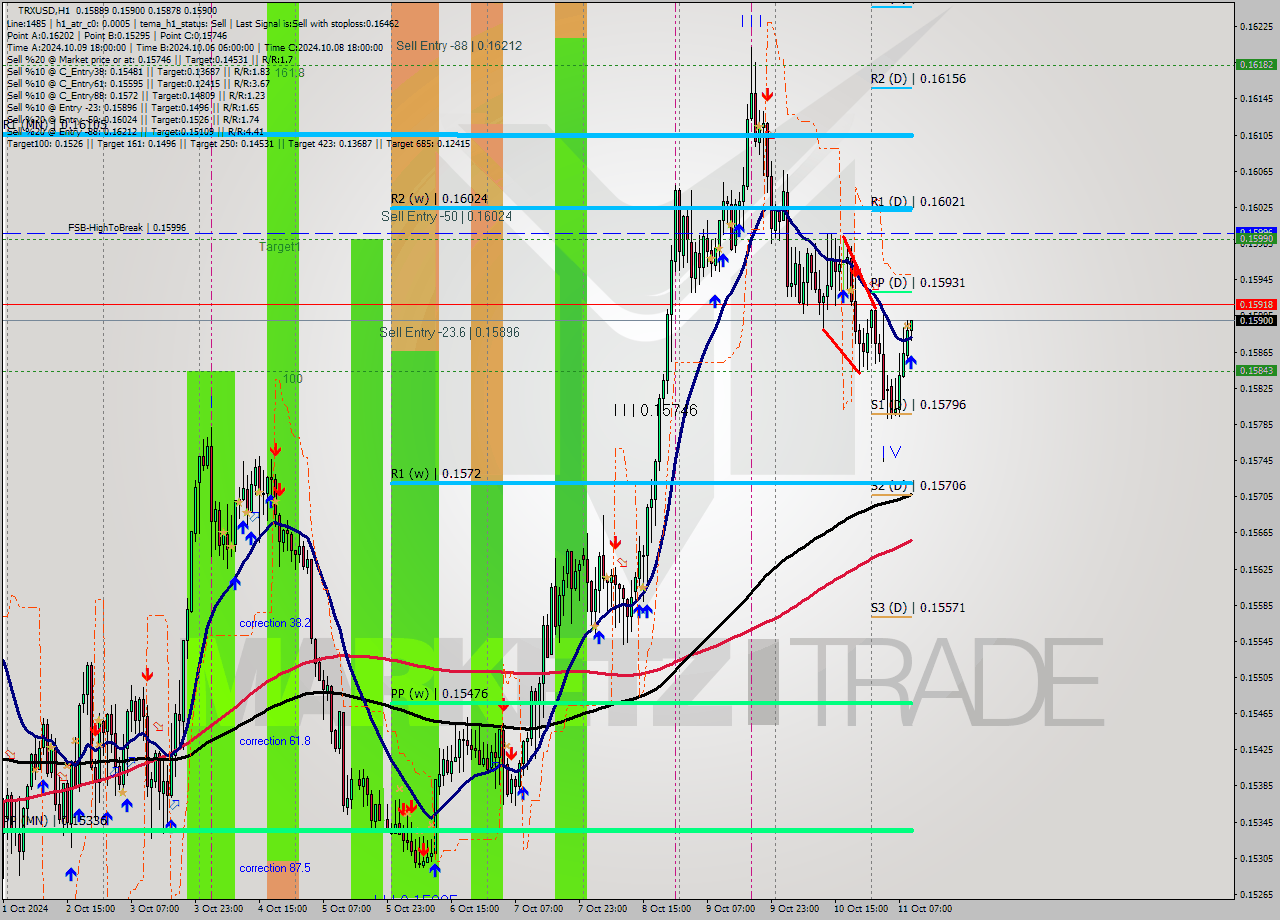This screenshot has width=1280, height=920.
Task: Click the S2 (D) | 0.15706 support label
Action: pos(918,486)
